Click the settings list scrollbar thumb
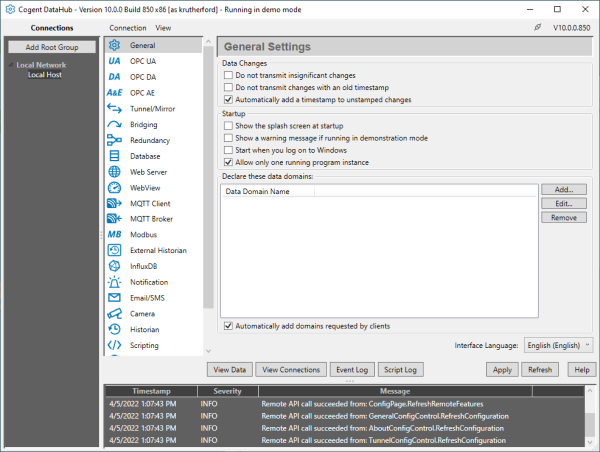Image resolution: width=600 pixels, height=452 pixels. (x=209, y=177)
